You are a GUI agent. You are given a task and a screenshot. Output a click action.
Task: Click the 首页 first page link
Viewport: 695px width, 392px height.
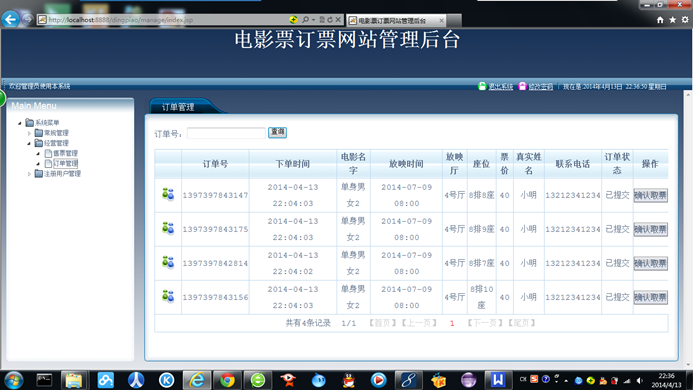pyautogui.click(x=383, y=323)
